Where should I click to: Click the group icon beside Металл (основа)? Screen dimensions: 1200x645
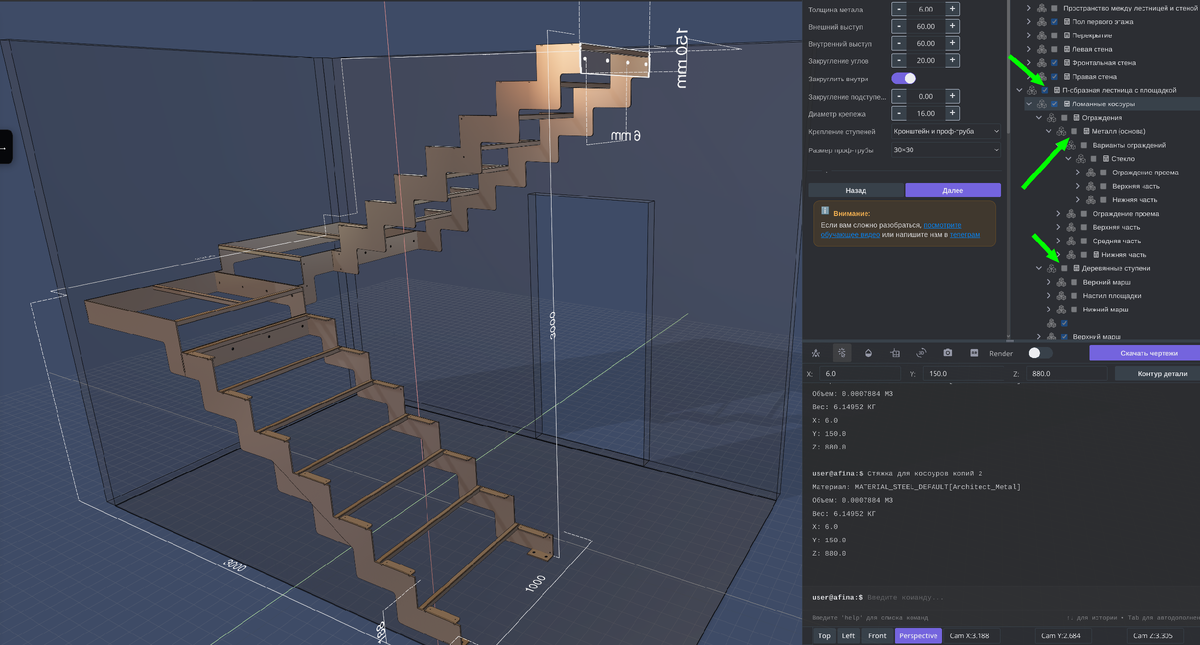tap(1061, 131)
